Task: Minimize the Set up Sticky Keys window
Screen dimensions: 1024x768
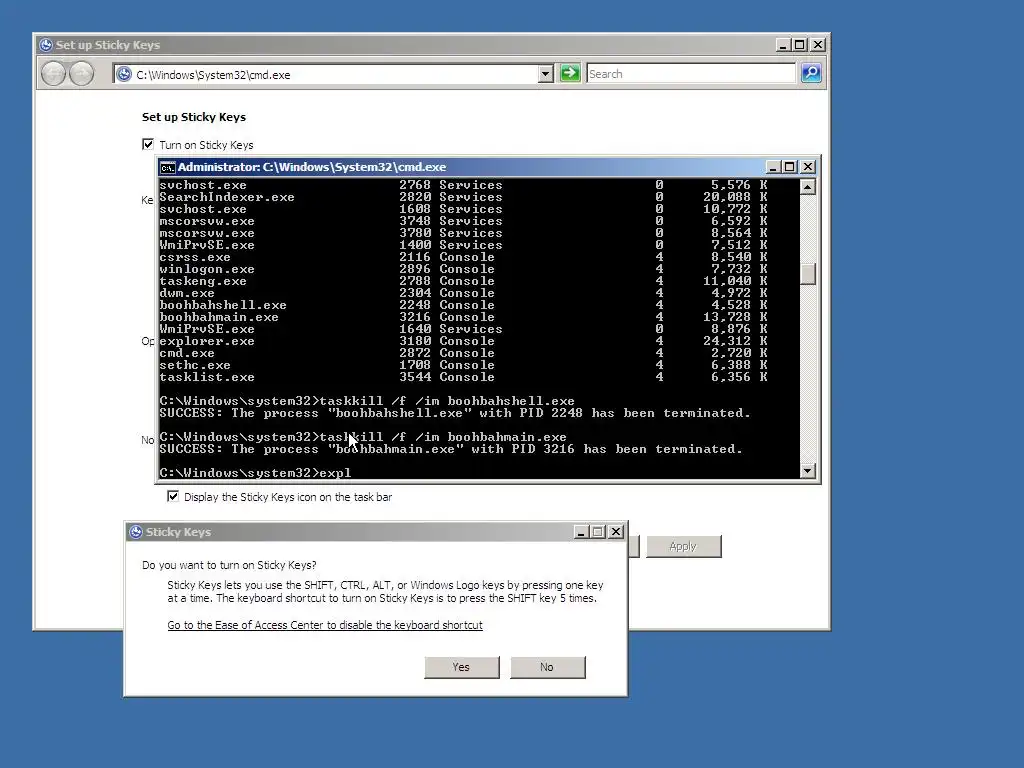Action: 783,45
